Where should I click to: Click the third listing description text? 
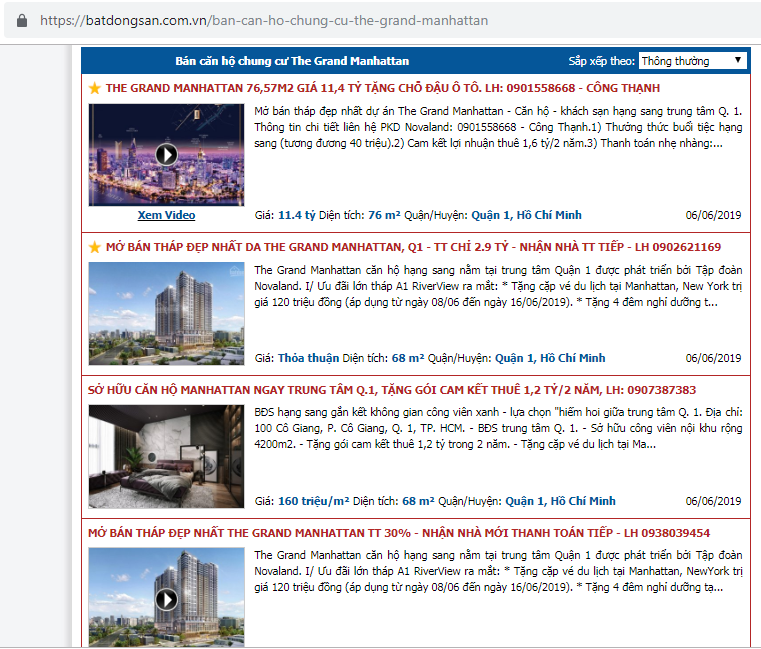[x=497, y=427]
